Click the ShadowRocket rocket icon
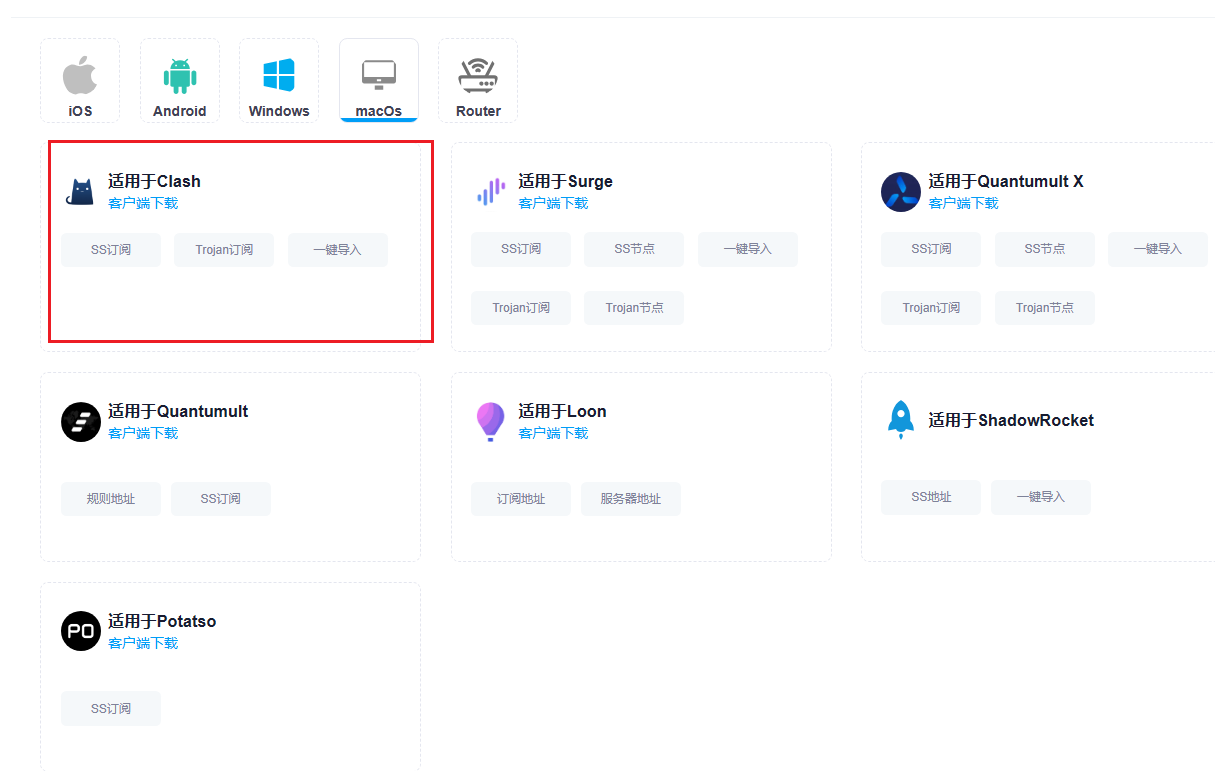The height and width of the screenshot is (771, 1215). [x=900, y=420]
